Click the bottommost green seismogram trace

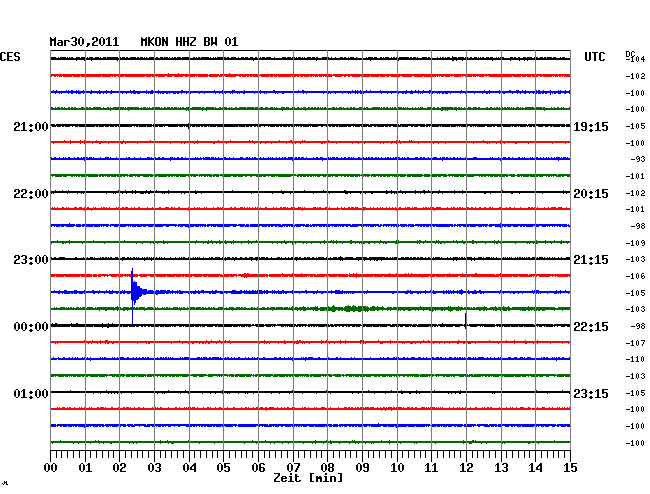click(x=310, y=442)
